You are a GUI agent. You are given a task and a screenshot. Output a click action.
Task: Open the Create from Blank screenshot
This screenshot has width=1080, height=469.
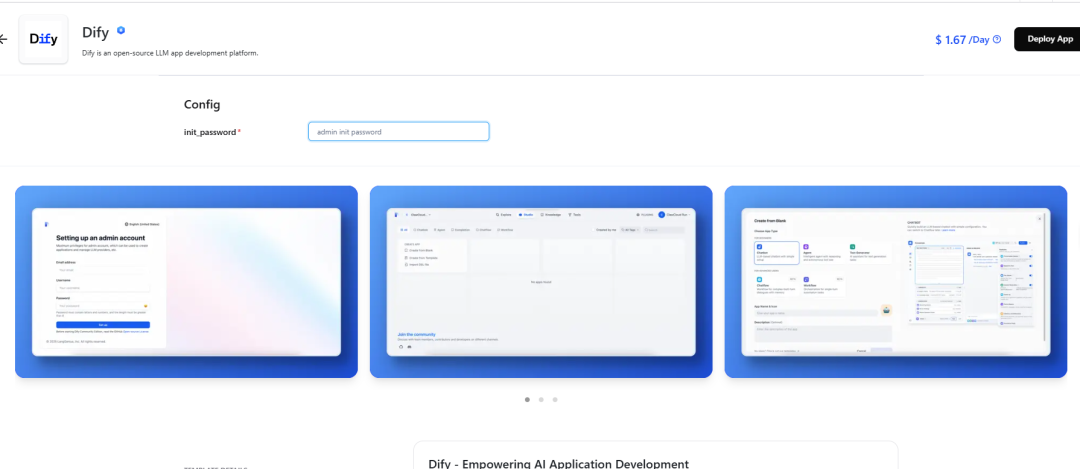tap(896, 281)
